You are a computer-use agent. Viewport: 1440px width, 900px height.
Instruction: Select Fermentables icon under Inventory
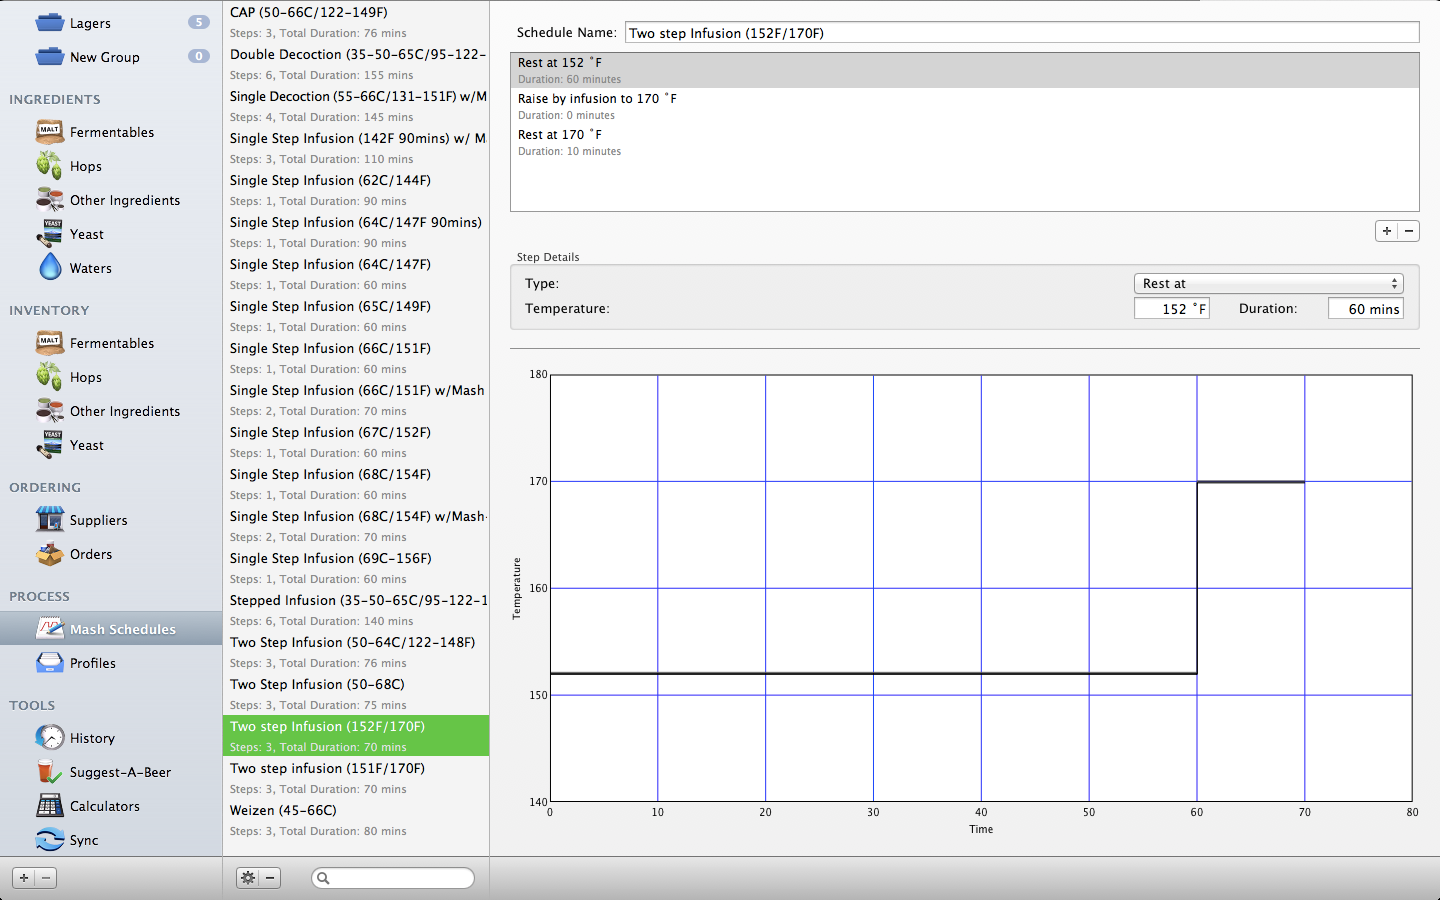[x=50, y=342]
